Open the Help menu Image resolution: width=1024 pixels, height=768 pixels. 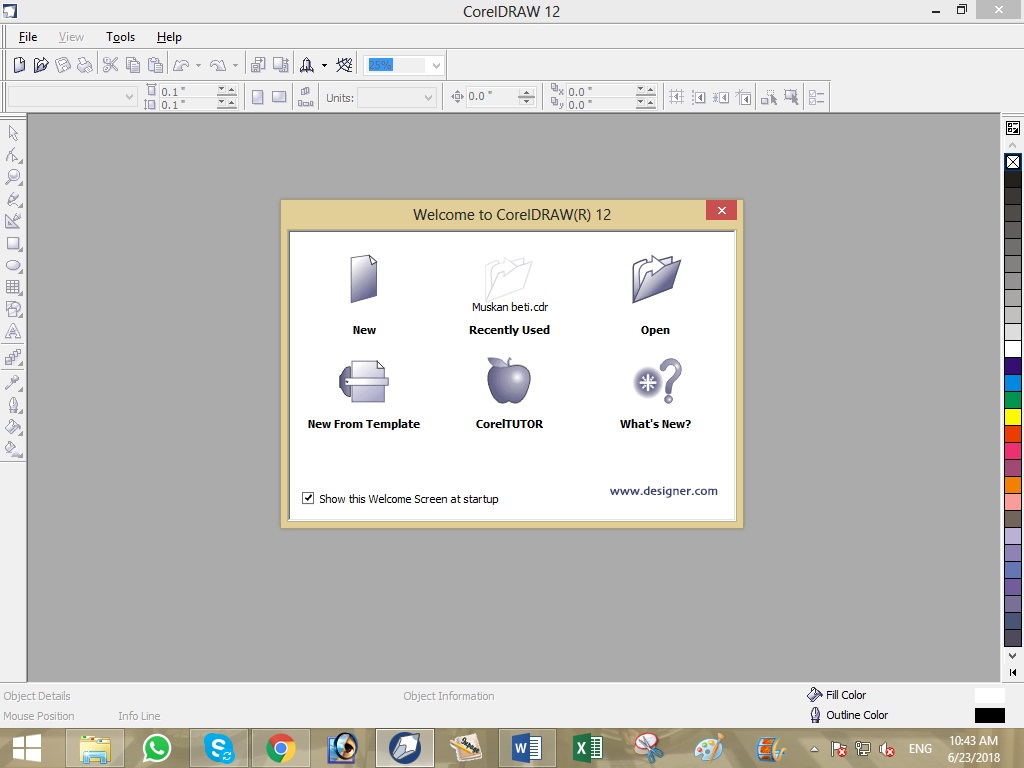tap(169, 36)
